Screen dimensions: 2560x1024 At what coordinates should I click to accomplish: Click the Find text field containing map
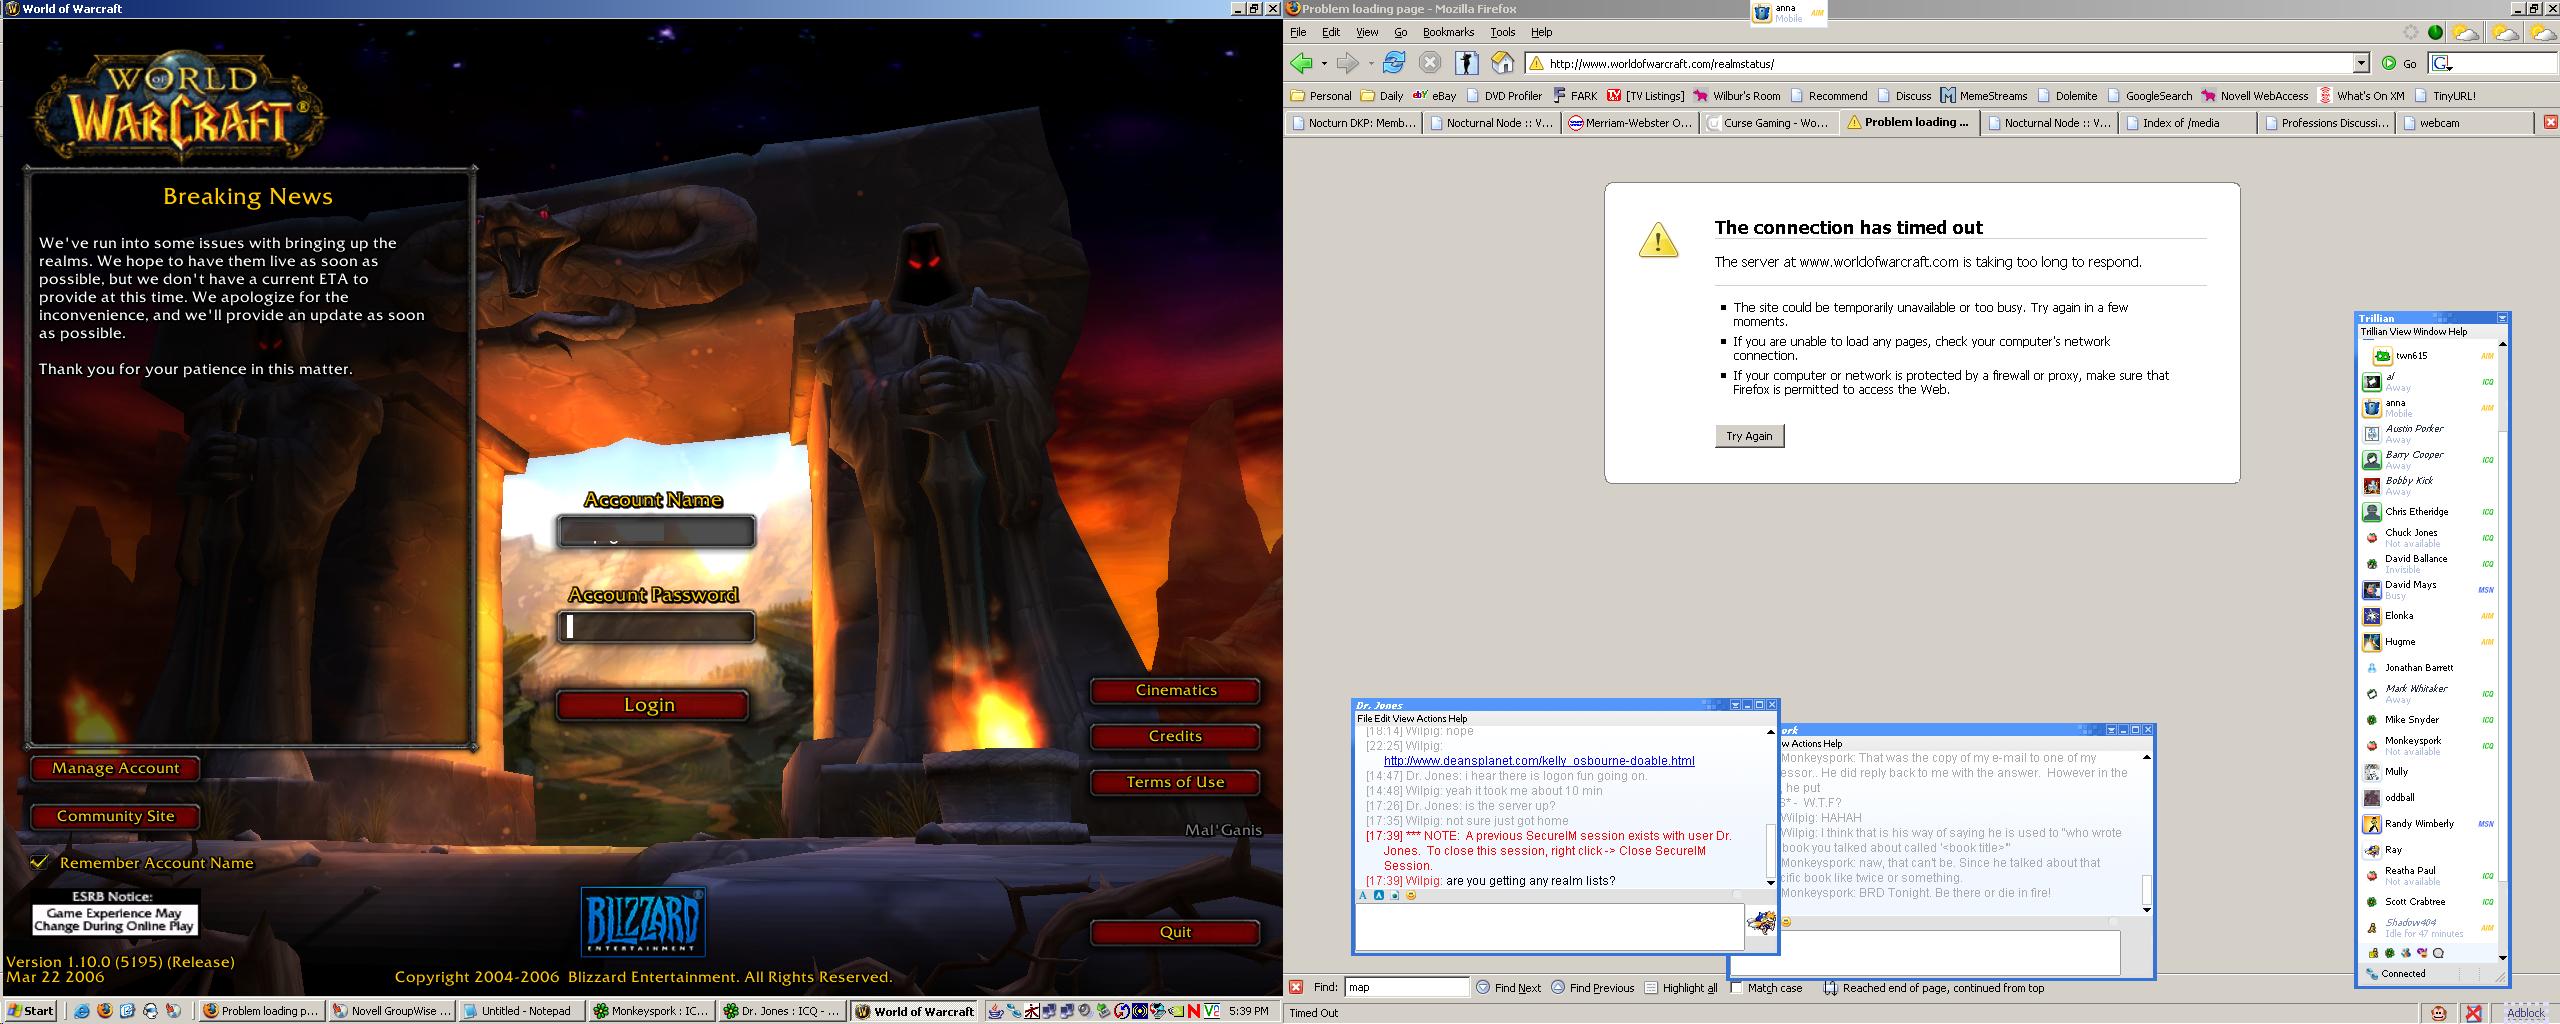[1406, 987]
